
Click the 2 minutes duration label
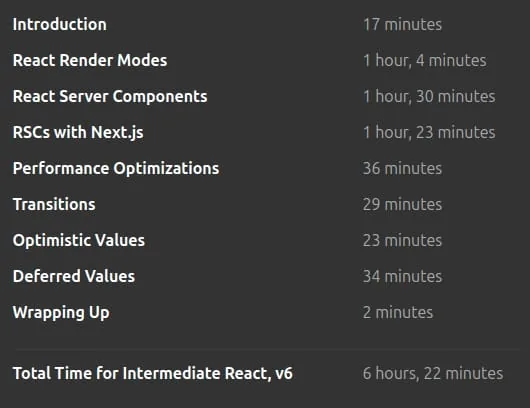pos(398,312)
